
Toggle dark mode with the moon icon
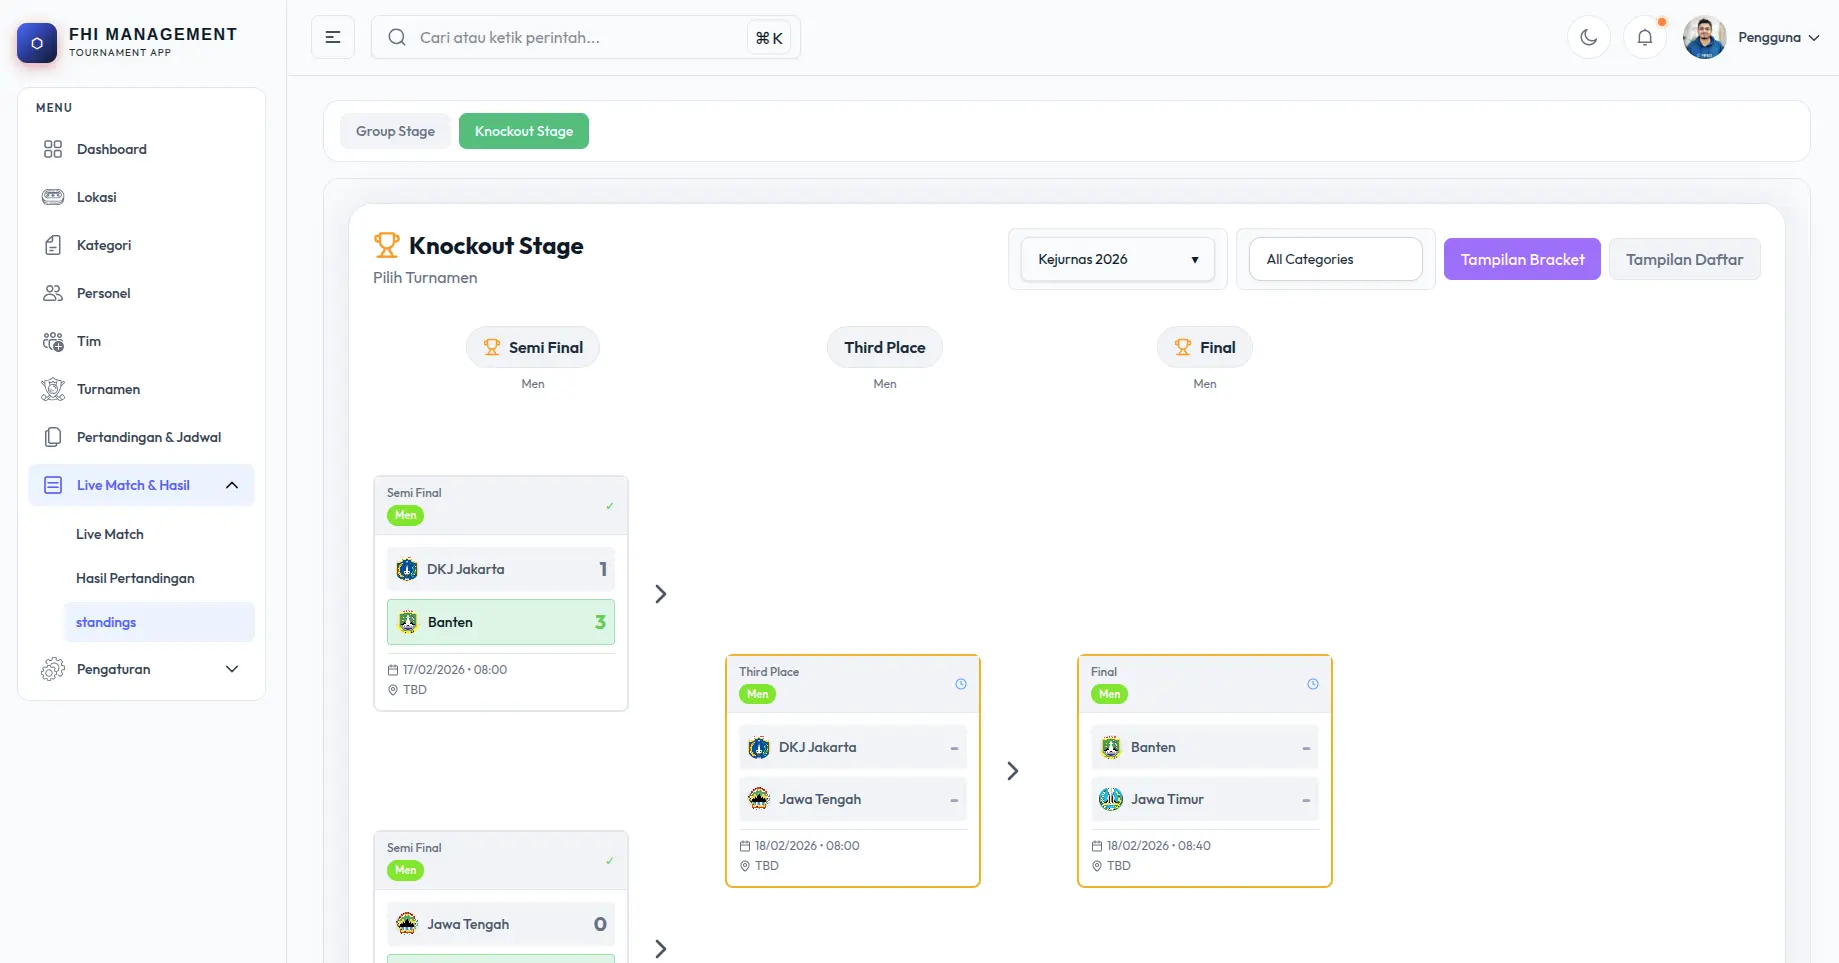[1588, 38]
